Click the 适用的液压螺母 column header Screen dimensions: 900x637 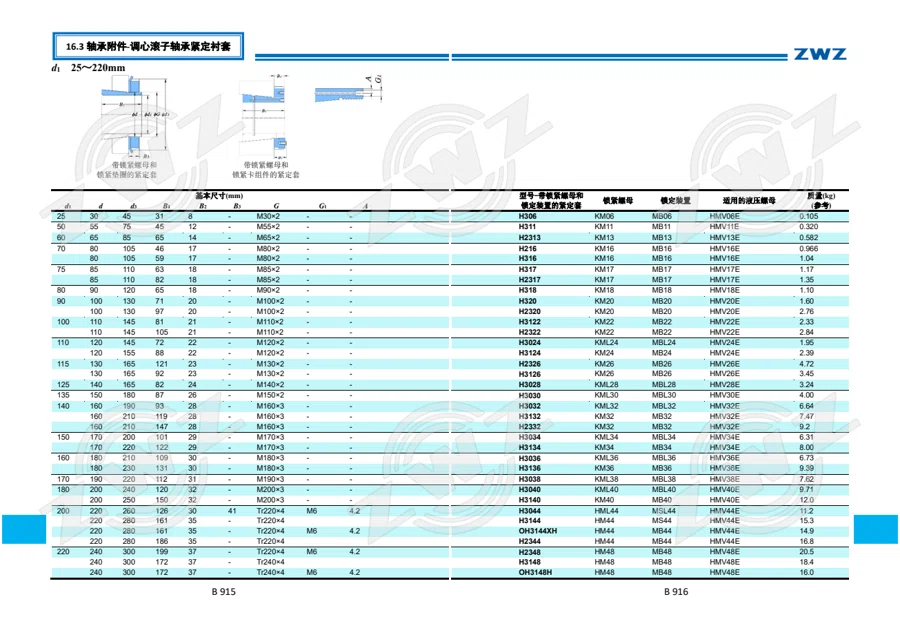pyautogui.click(x=749, y=200)
